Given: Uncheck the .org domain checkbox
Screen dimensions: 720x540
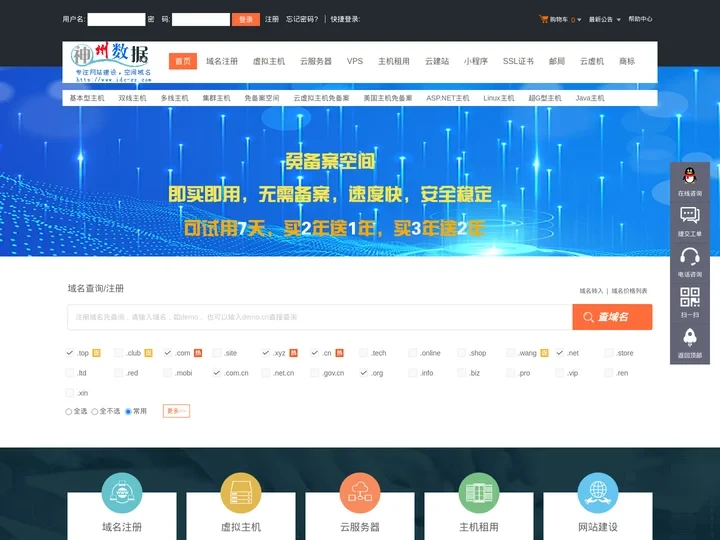Looking at the screenshot, I should tap(364, 372).
